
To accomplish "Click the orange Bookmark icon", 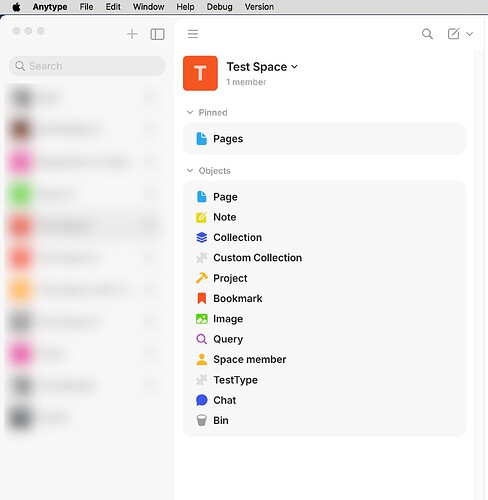I will pos(201,298).
